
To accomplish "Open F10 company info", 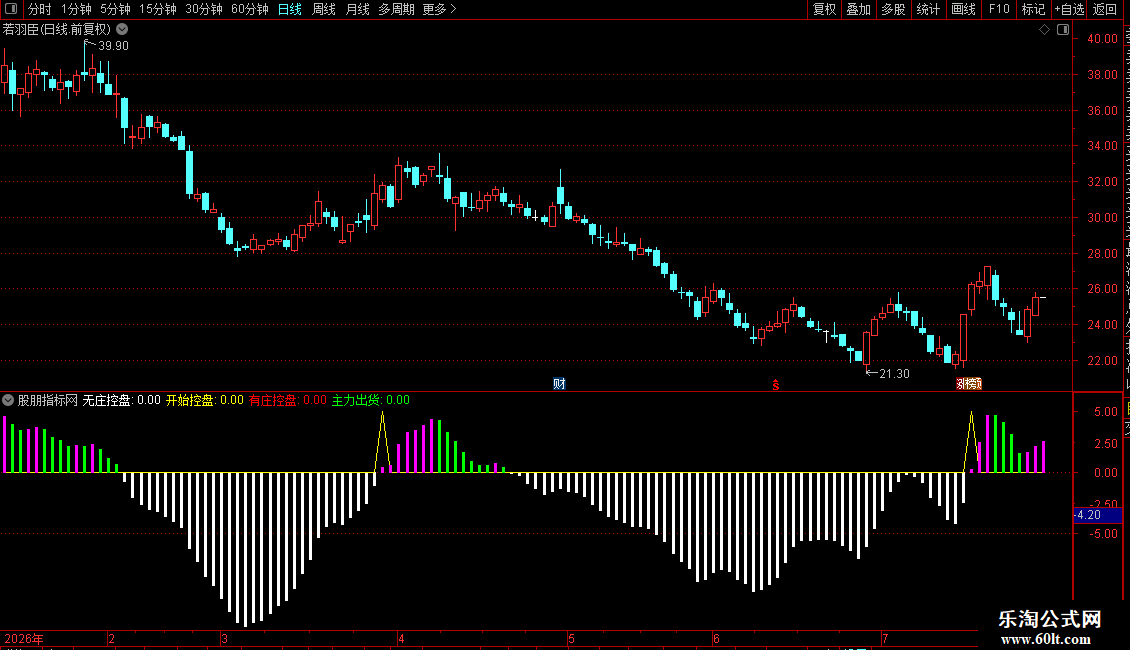I will coord(999,9).
